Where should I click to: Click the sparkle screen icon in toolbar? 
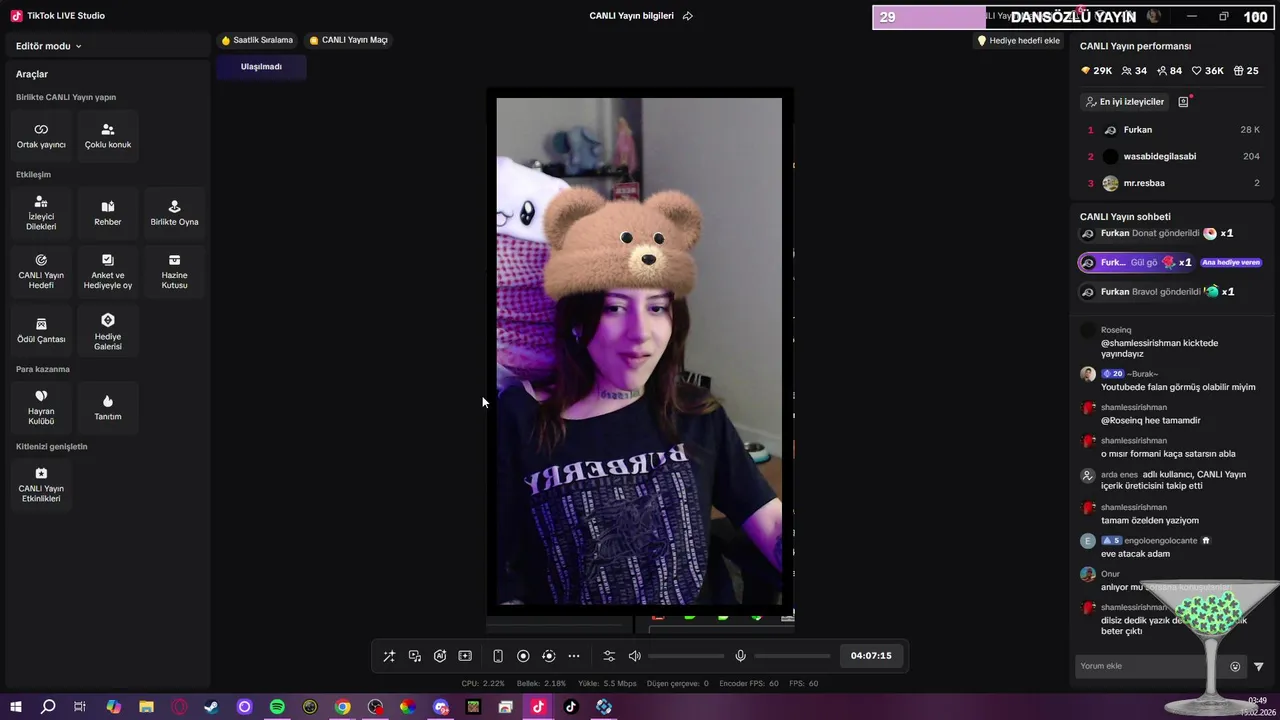click(x=465, y=656)
